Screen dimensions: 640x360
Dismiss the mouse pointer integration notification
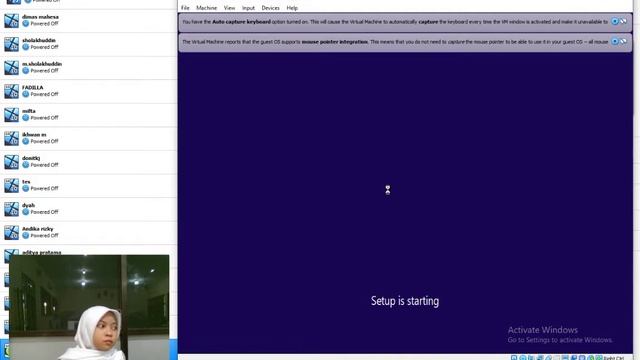(x=615, y=41)
